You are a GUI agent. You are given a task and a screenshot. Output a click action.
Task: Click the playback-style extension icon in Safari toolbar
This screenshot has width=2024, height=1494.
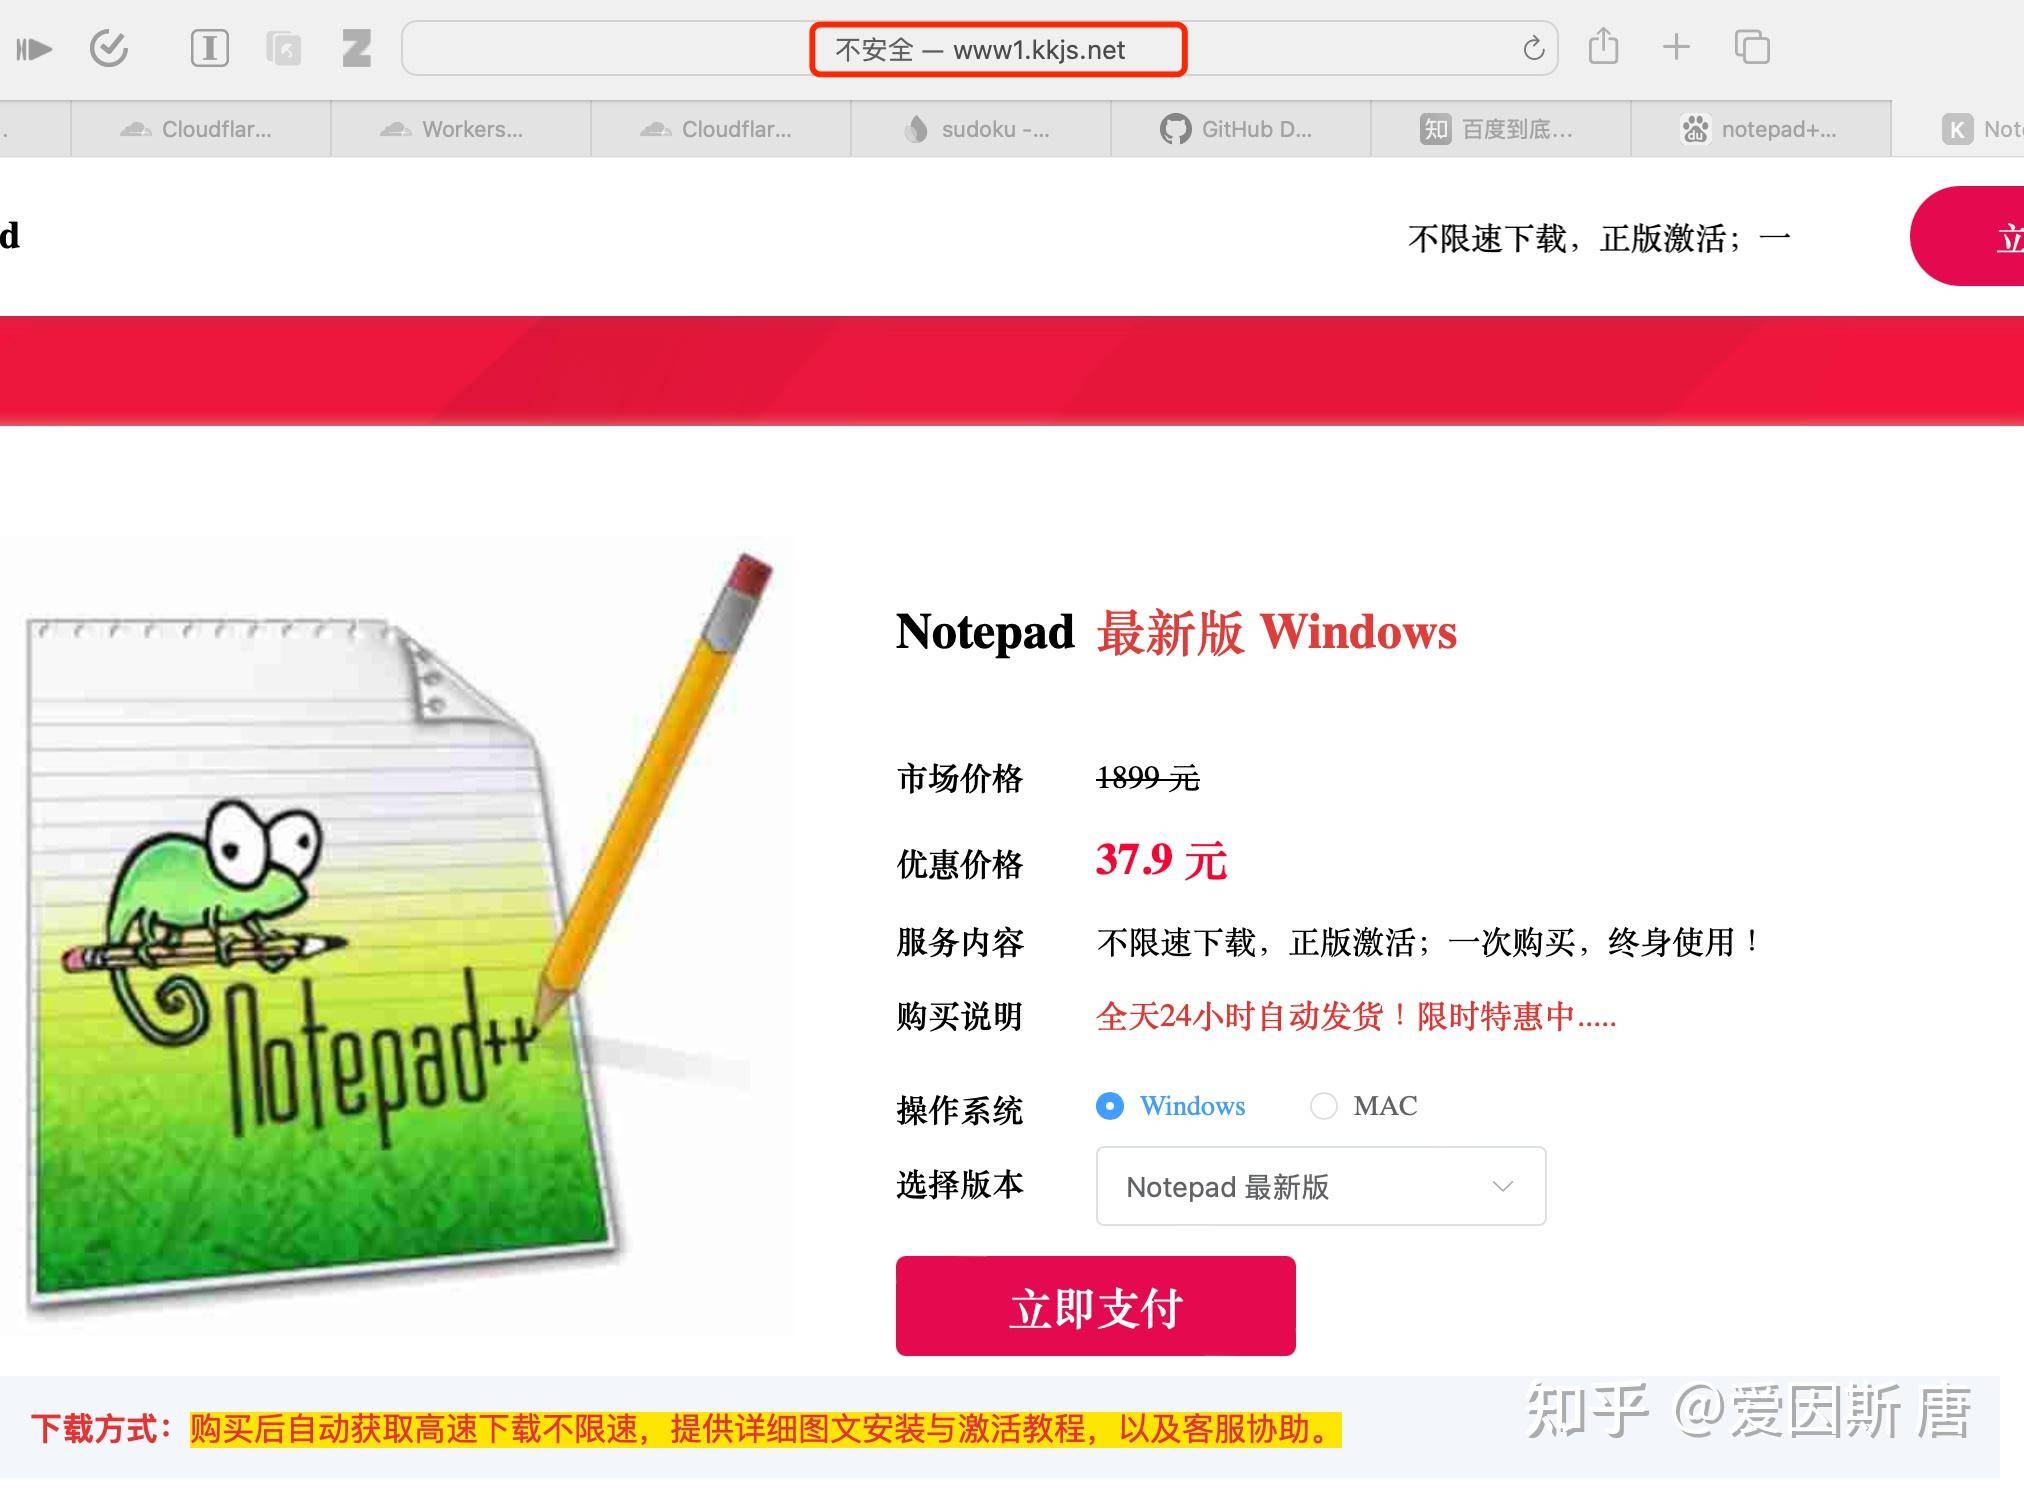pos(34,48)
